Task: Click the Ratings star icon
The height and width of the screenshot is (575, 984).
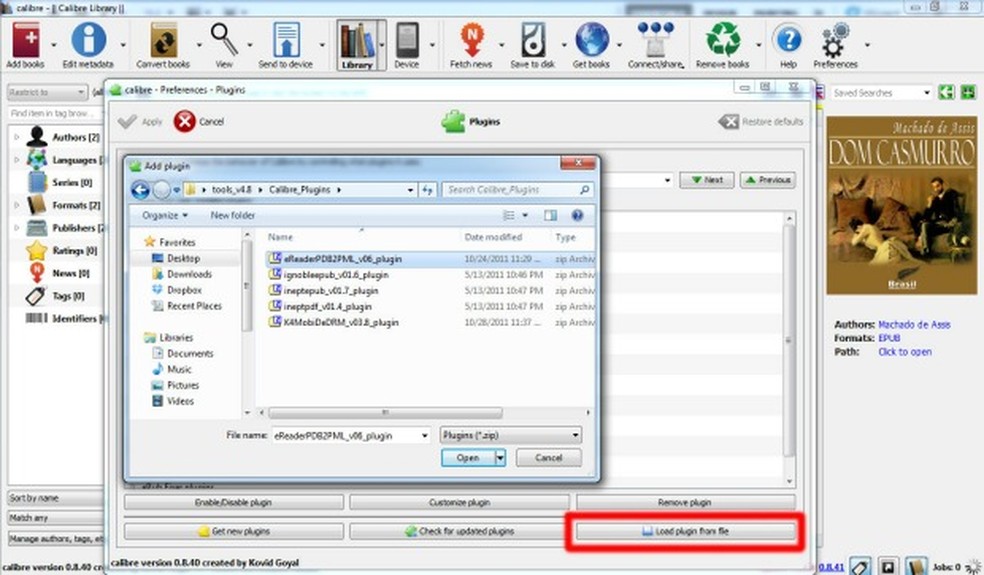Action: tap(37, 250)
